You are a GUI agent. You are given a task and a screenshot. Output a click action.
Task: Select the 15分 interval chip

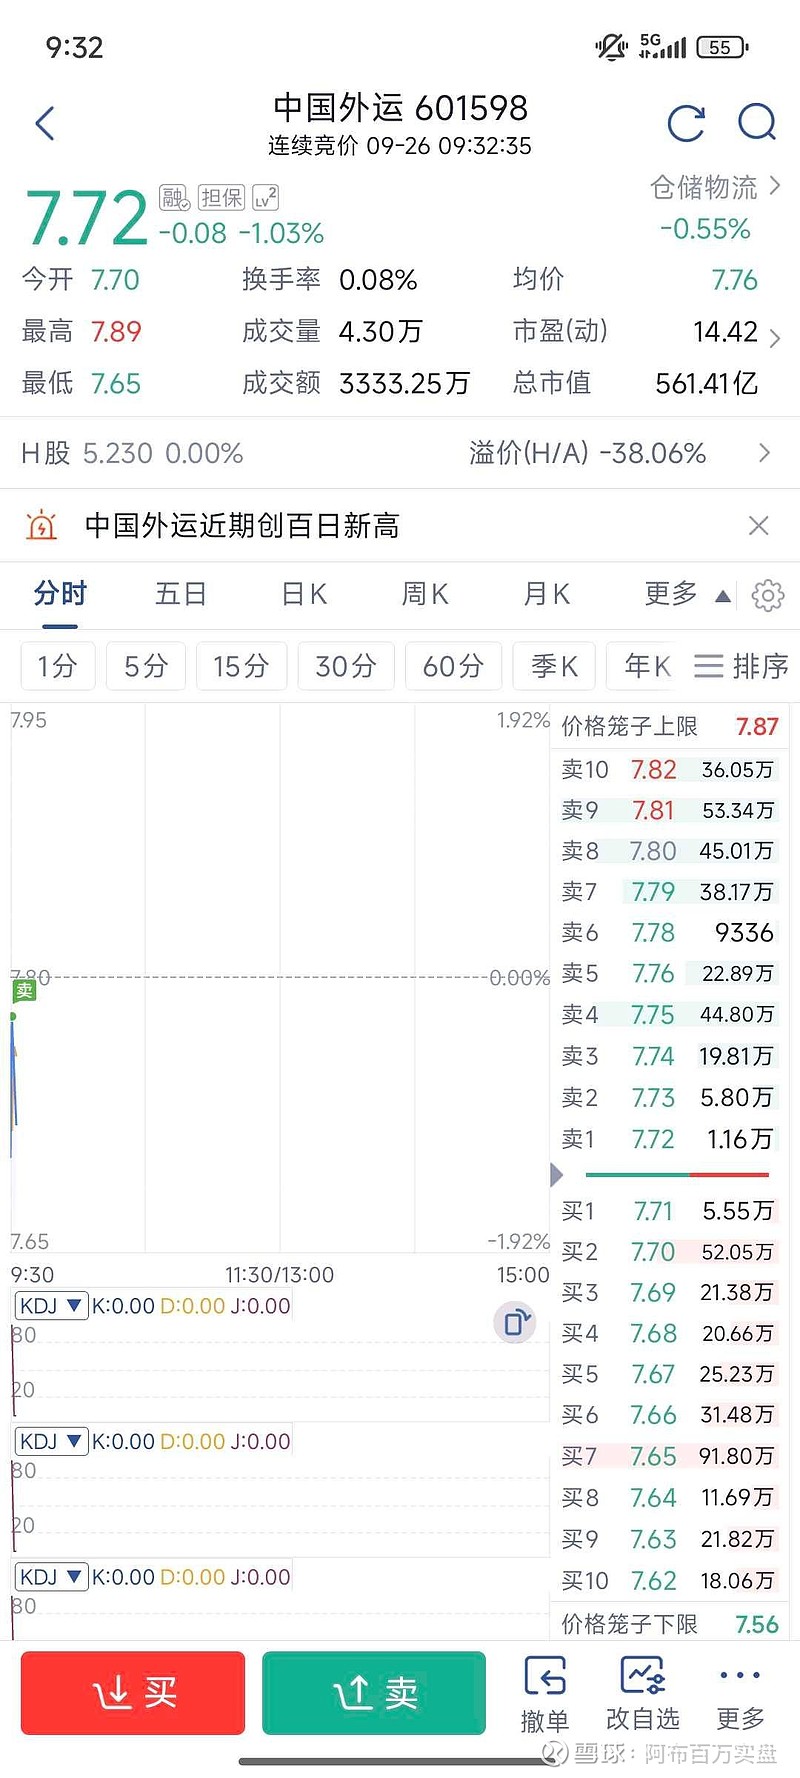click(x=241, y=666)
